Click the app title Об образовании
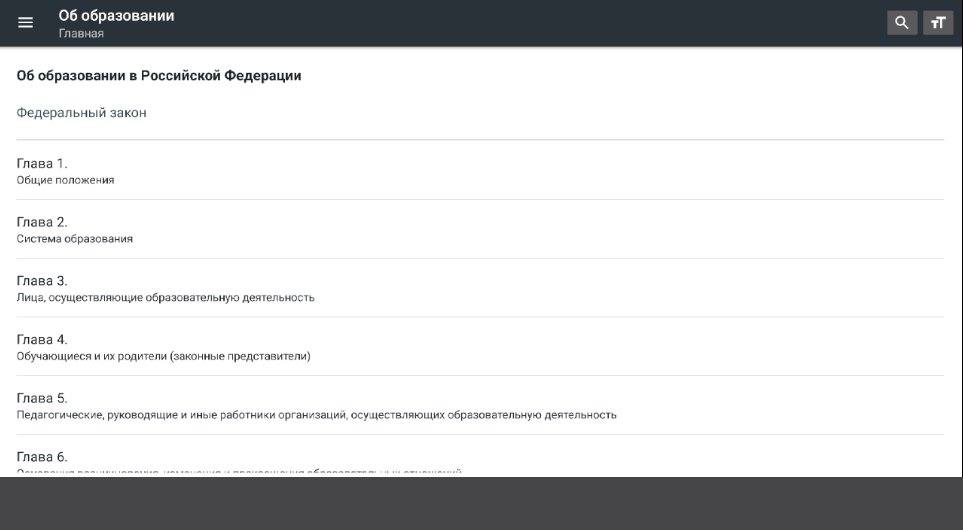This screenshot has height=530, width=963. [x=116, y=16]
